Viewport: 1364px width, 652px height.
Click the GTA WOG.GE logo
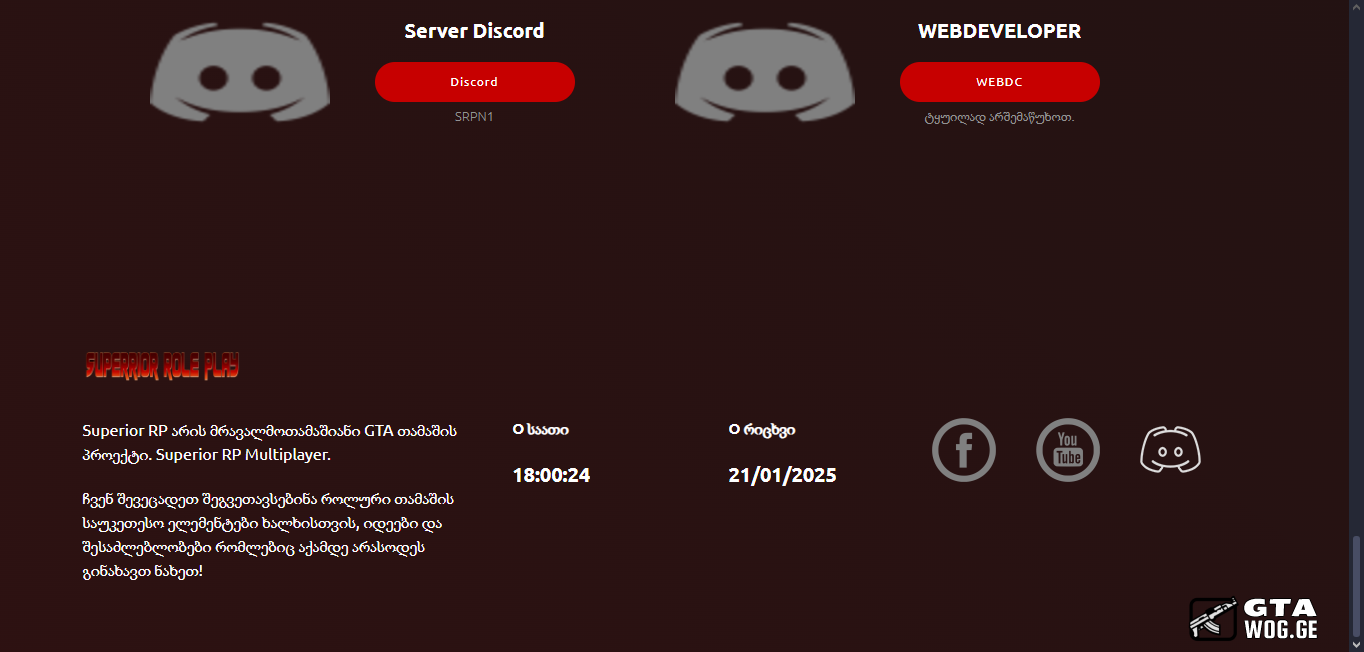click(x=1254, y=619)
